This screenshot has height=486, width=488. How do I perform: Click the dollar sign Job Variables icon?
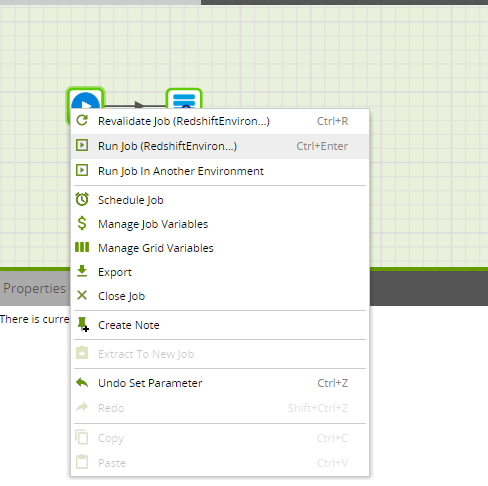82,223
